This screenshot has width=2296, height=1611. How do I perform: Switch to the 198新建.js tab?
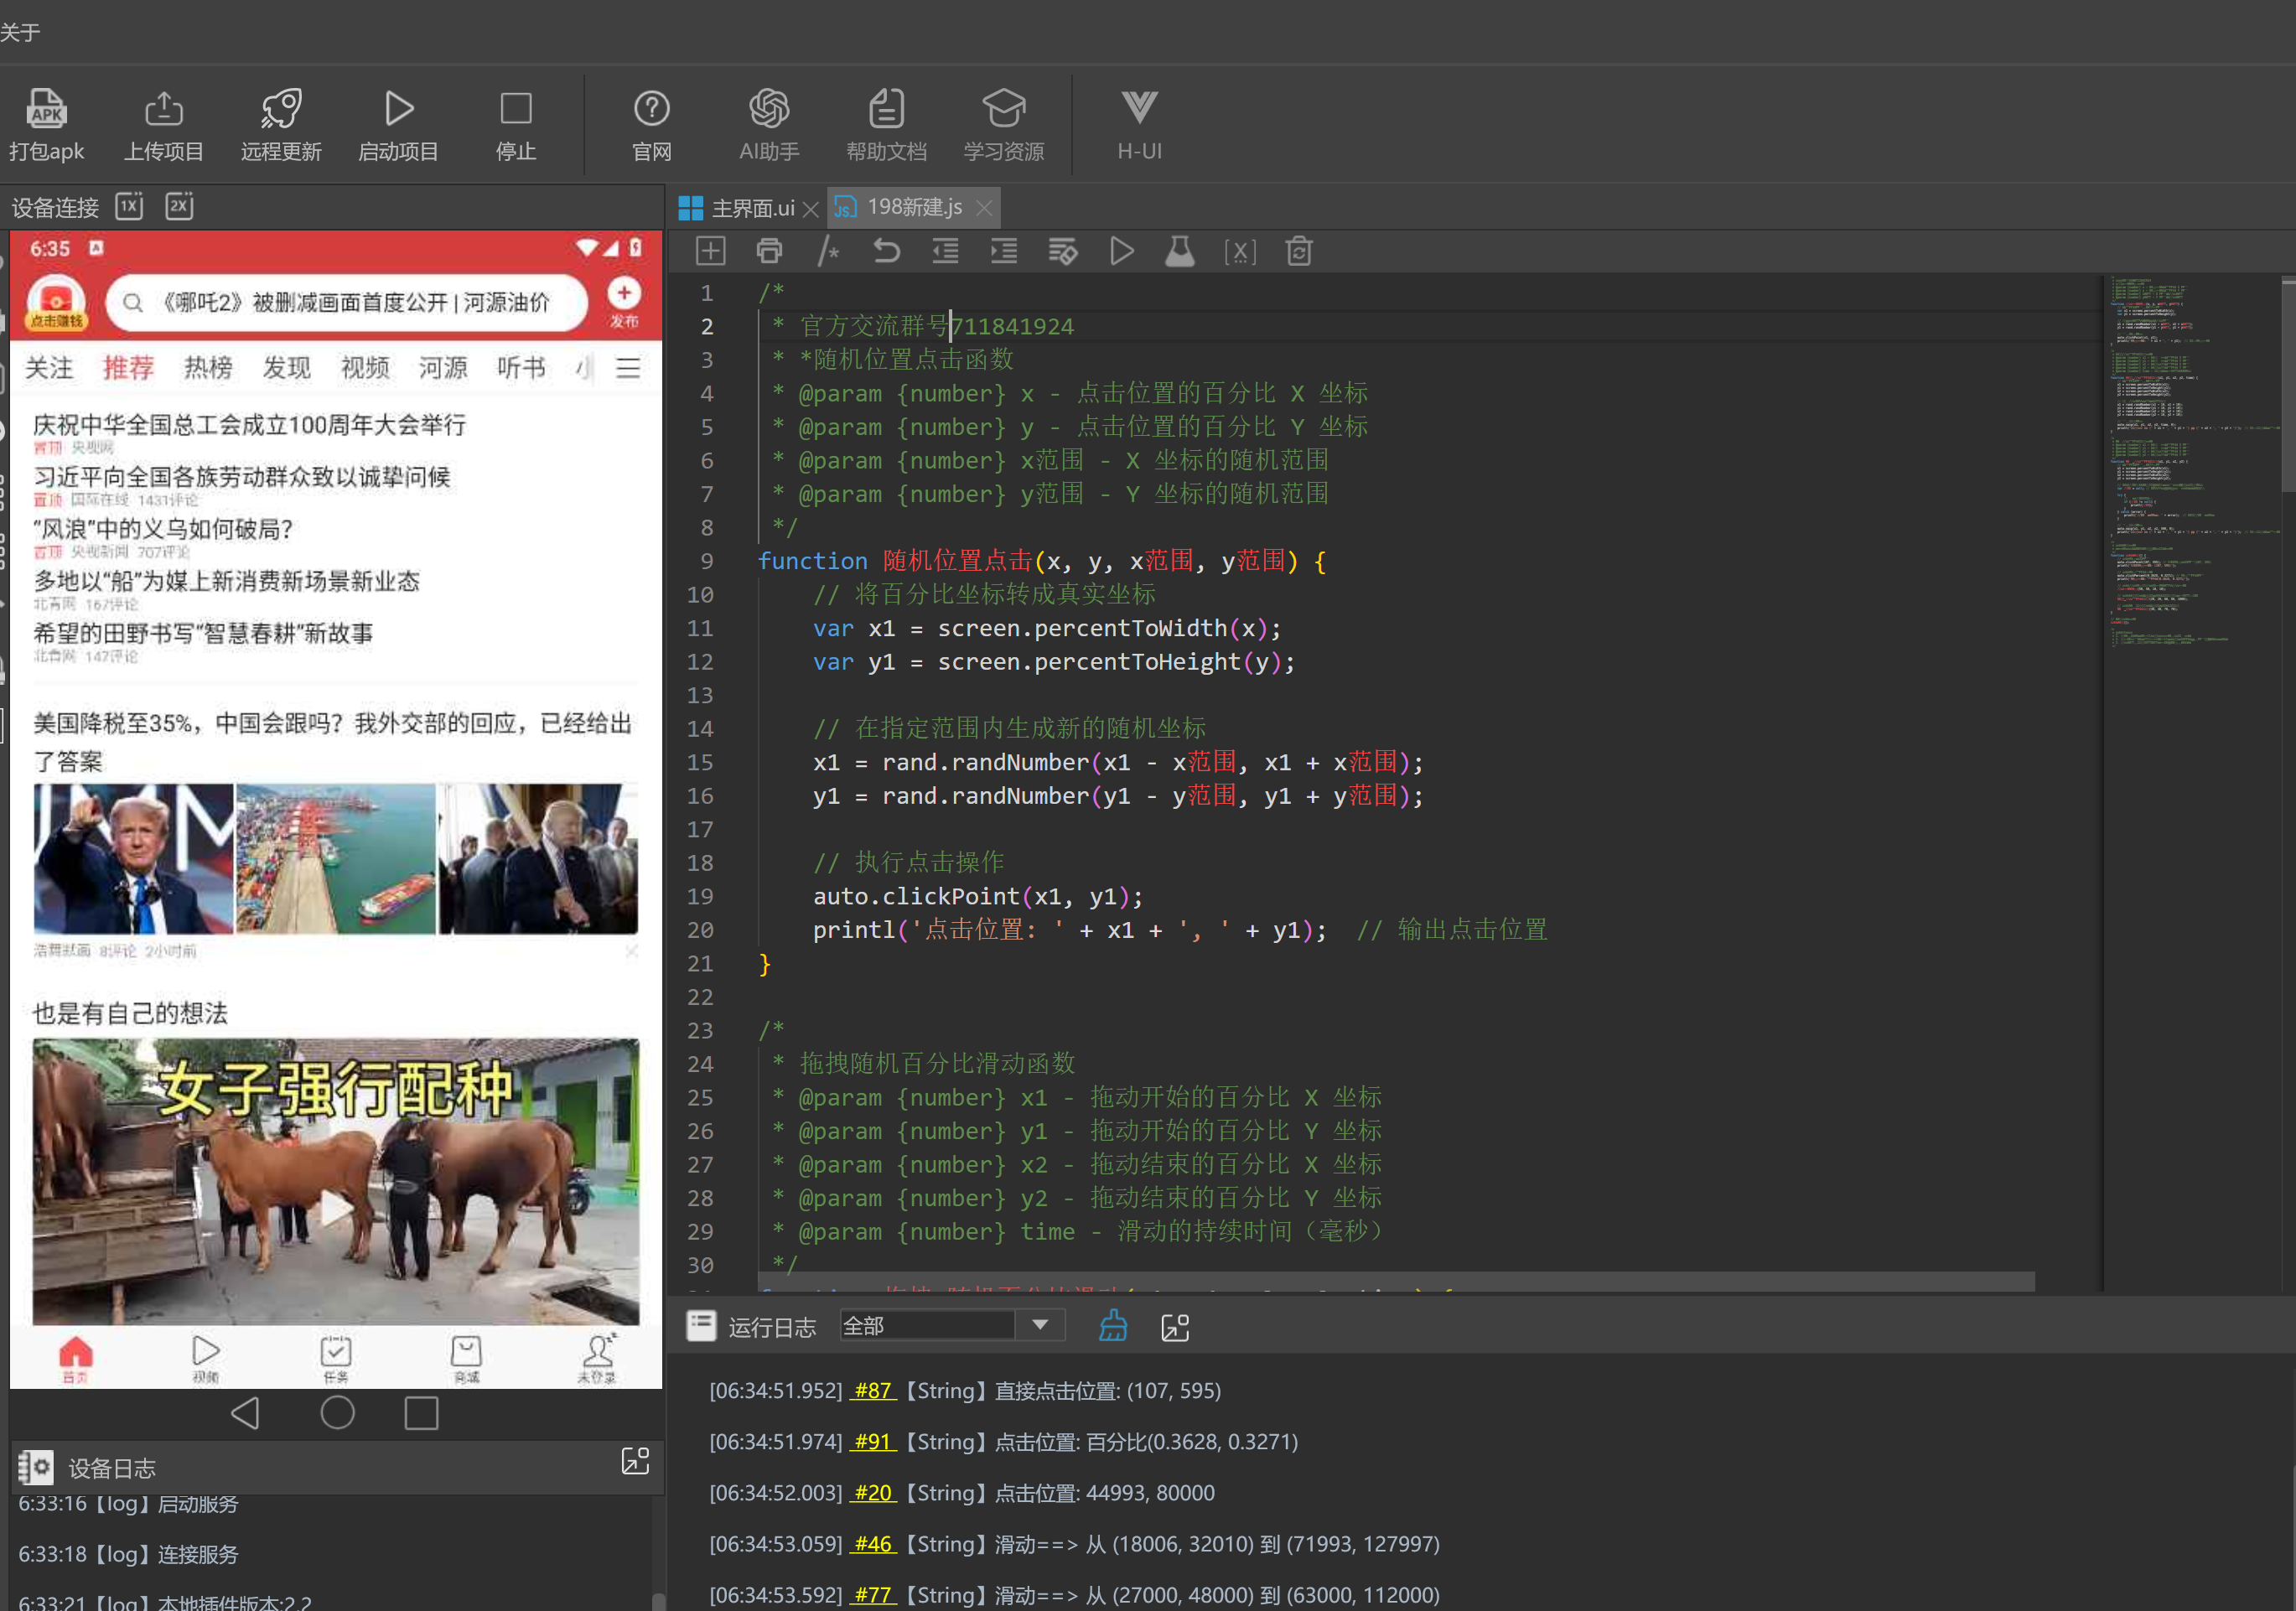pos(899,207)
